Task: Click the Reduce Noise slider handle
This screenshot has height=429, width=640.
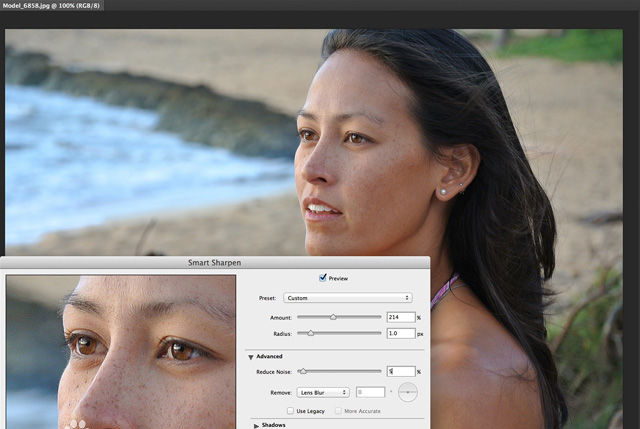Action: (x=303, y=371)
